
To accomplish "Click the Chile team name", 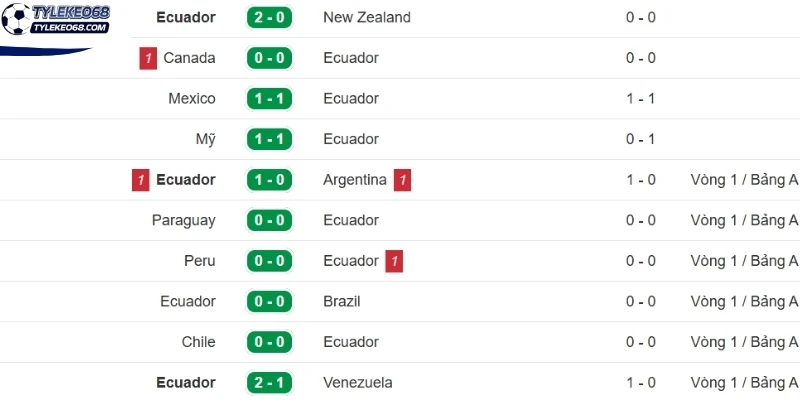I will (198, 342).
